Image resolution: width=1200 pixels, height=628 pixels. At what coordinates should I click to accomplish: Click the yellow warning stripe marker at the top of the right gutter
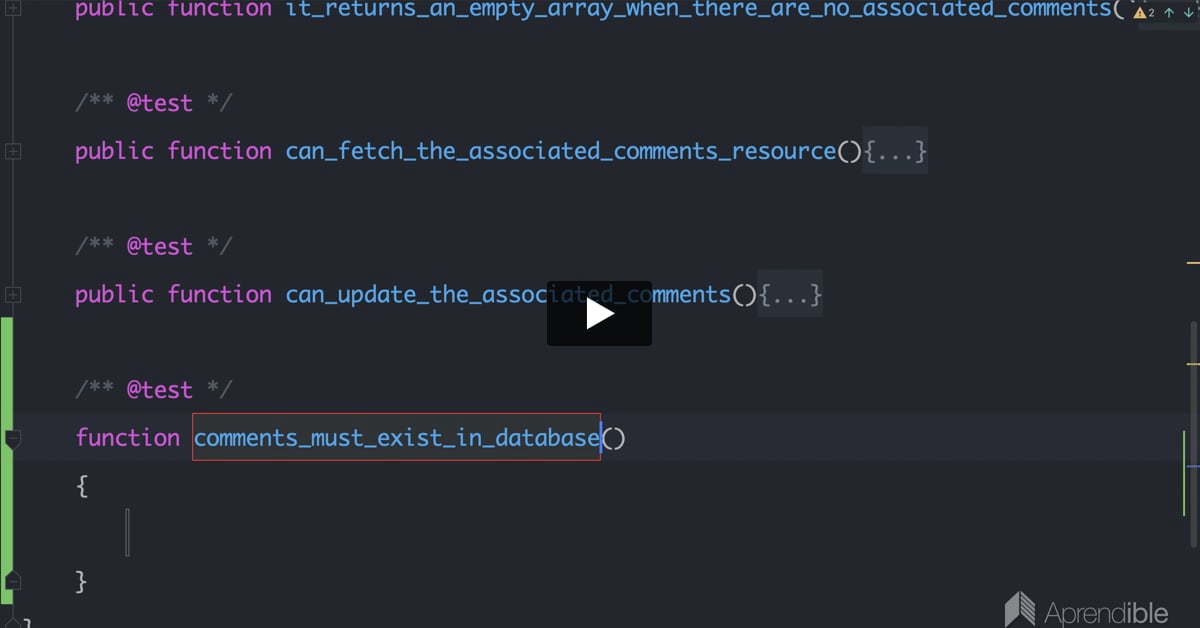coord(1192,263)
